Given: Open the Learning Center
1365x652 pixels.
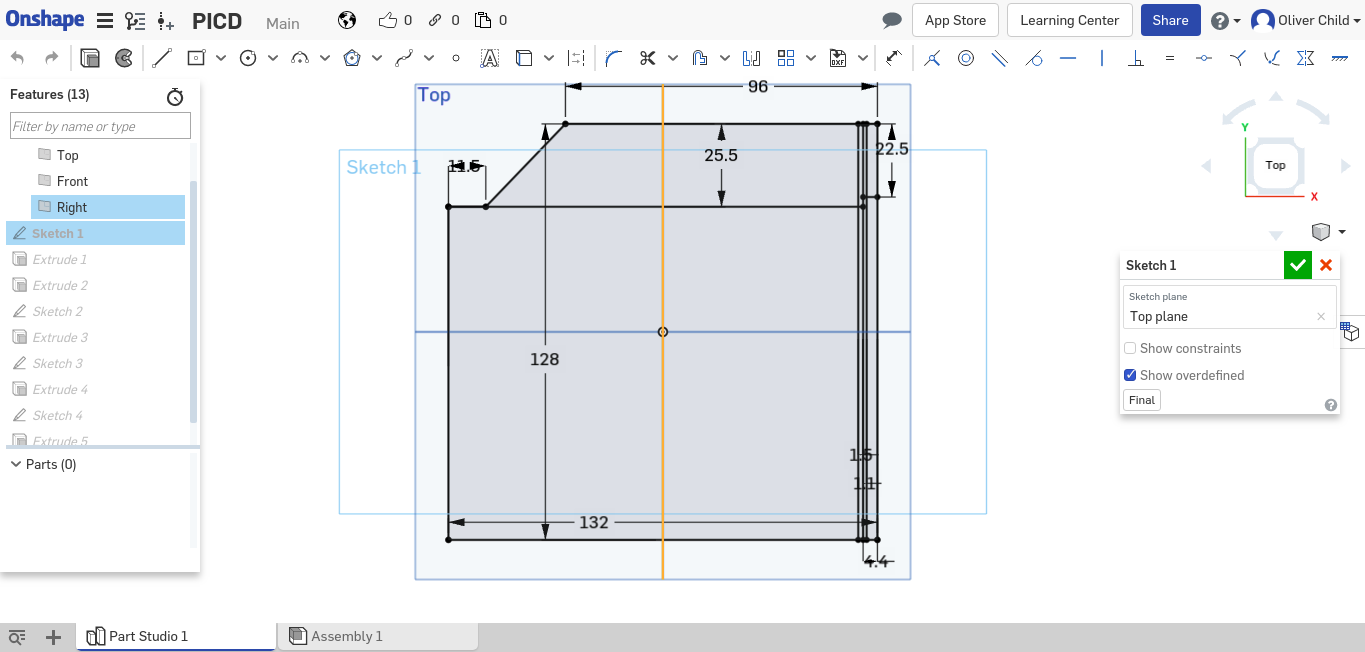Looking at the screenshot, I should [1069, 20].
